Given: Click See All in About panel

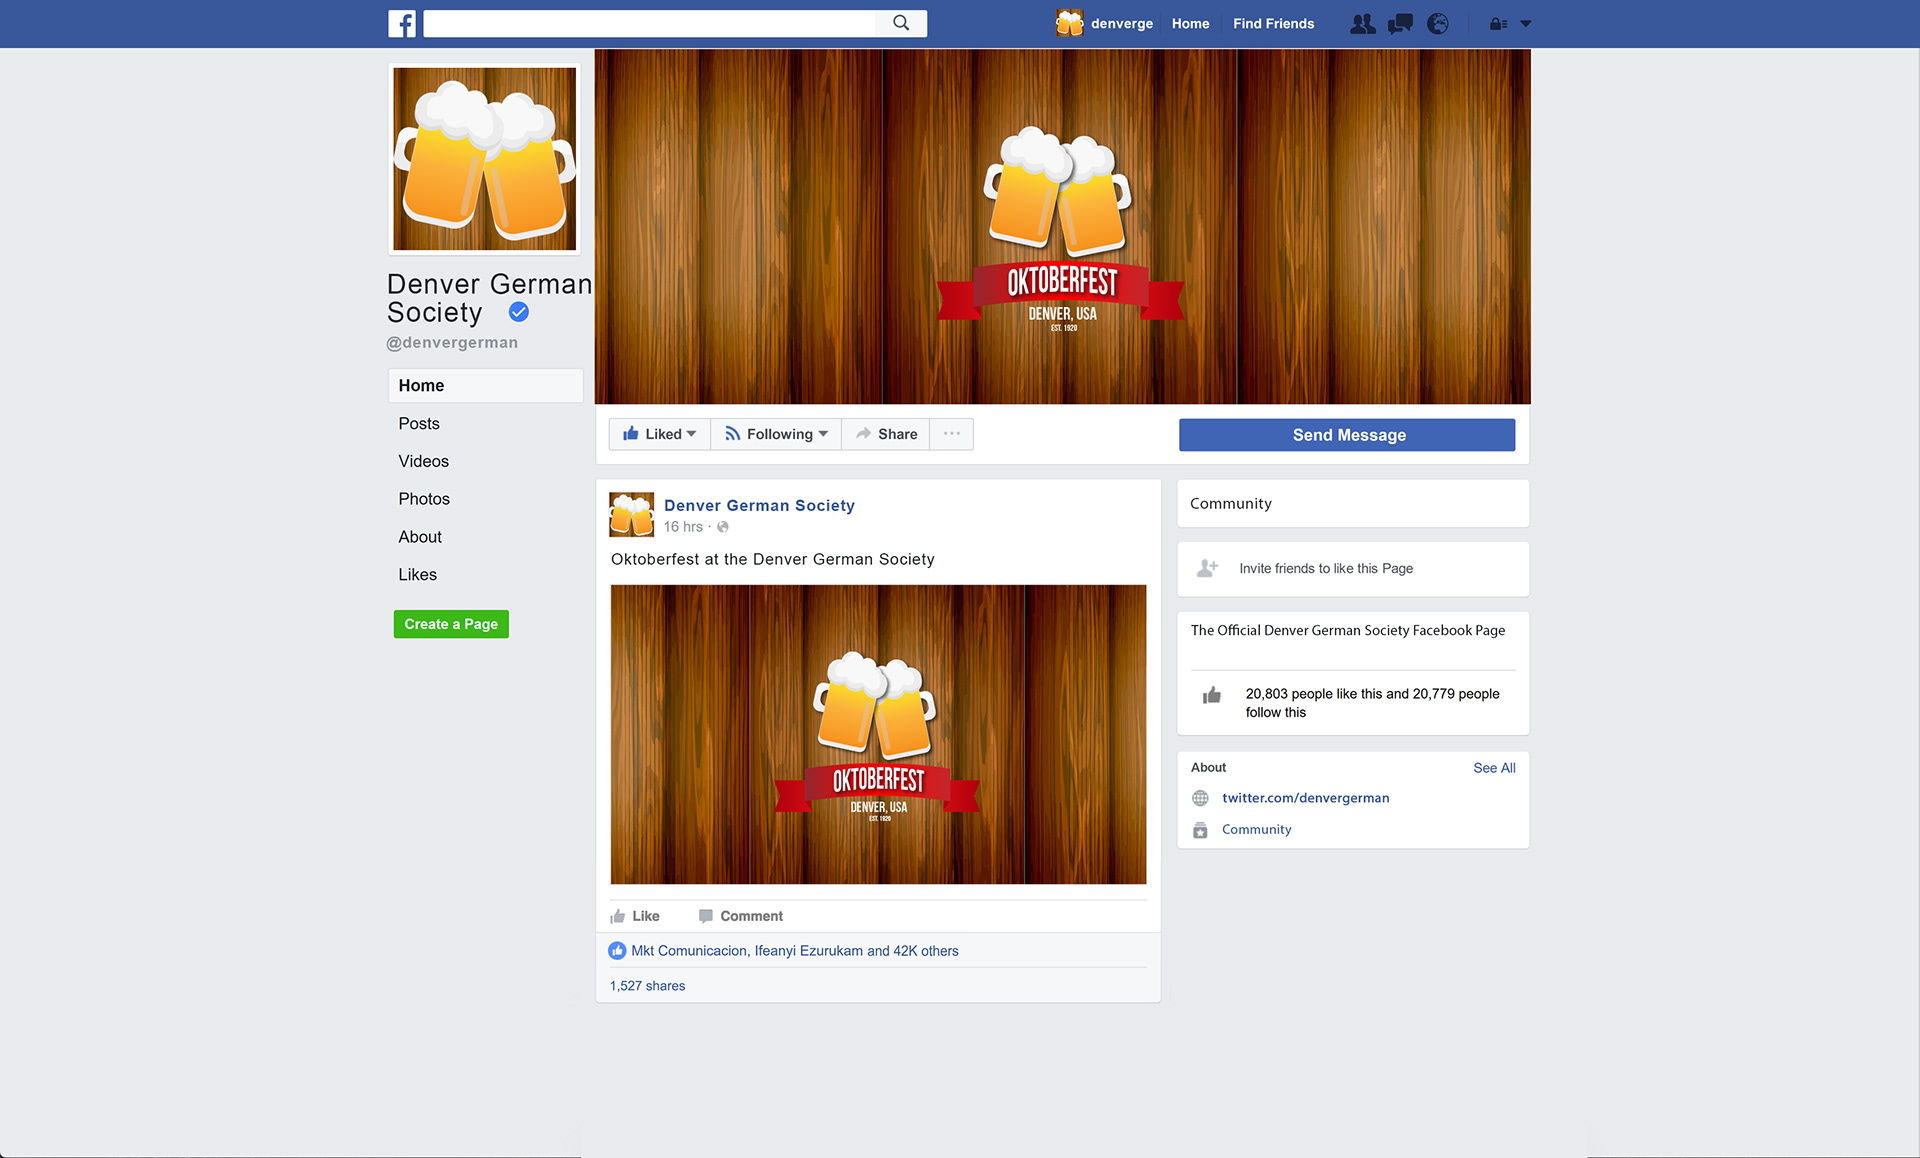Looking at the screenshot, I should [1494, 768].
